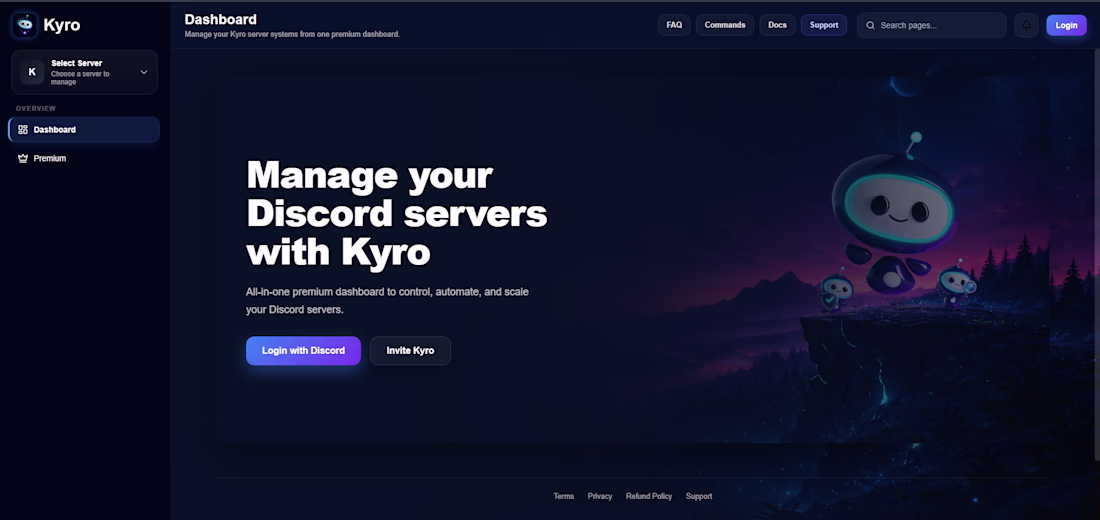Open the FAQ page
Image resolution: width=1100 pixels, height=520 pixels.
(674, 25)
